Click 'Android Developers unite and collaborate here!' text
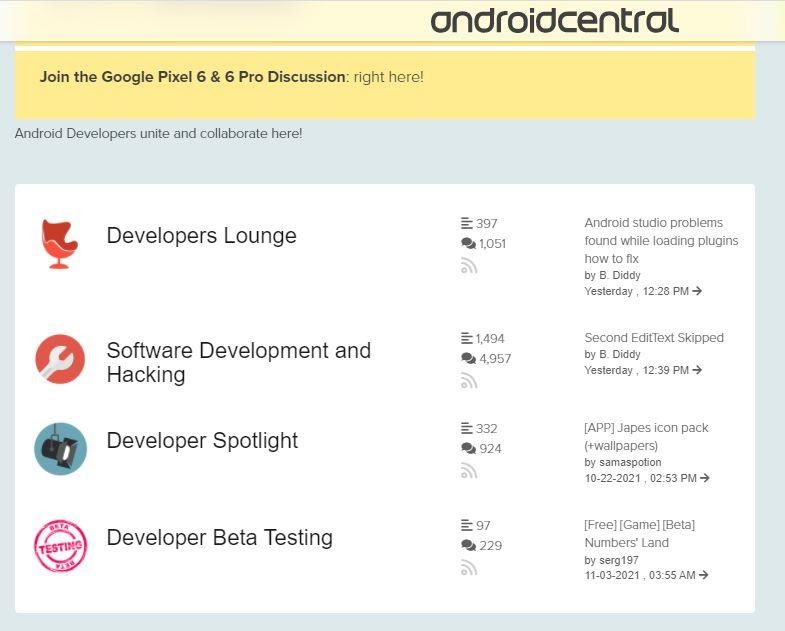 158,134
